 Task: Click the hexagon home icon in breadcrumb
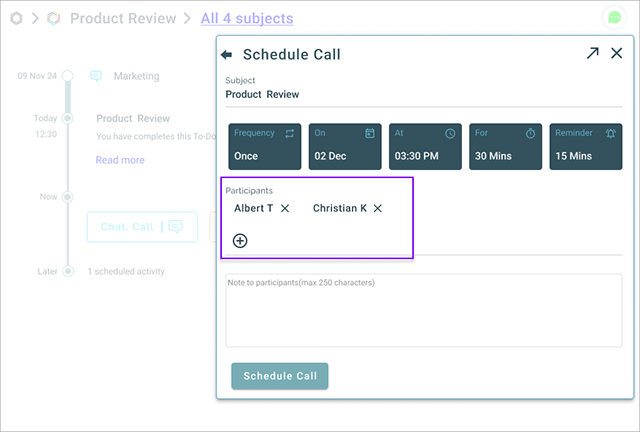click(16, 18)
